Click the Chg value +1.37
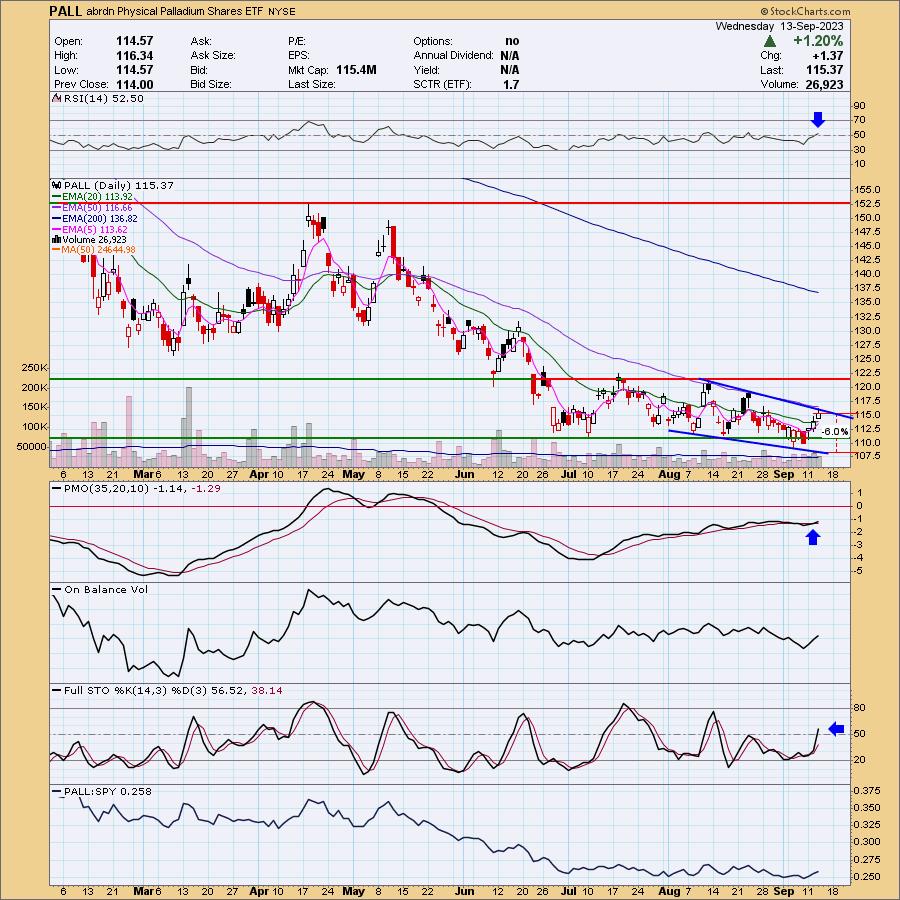Image resolution: width=900 pixels, height=900 pixels. coord(828,56)
